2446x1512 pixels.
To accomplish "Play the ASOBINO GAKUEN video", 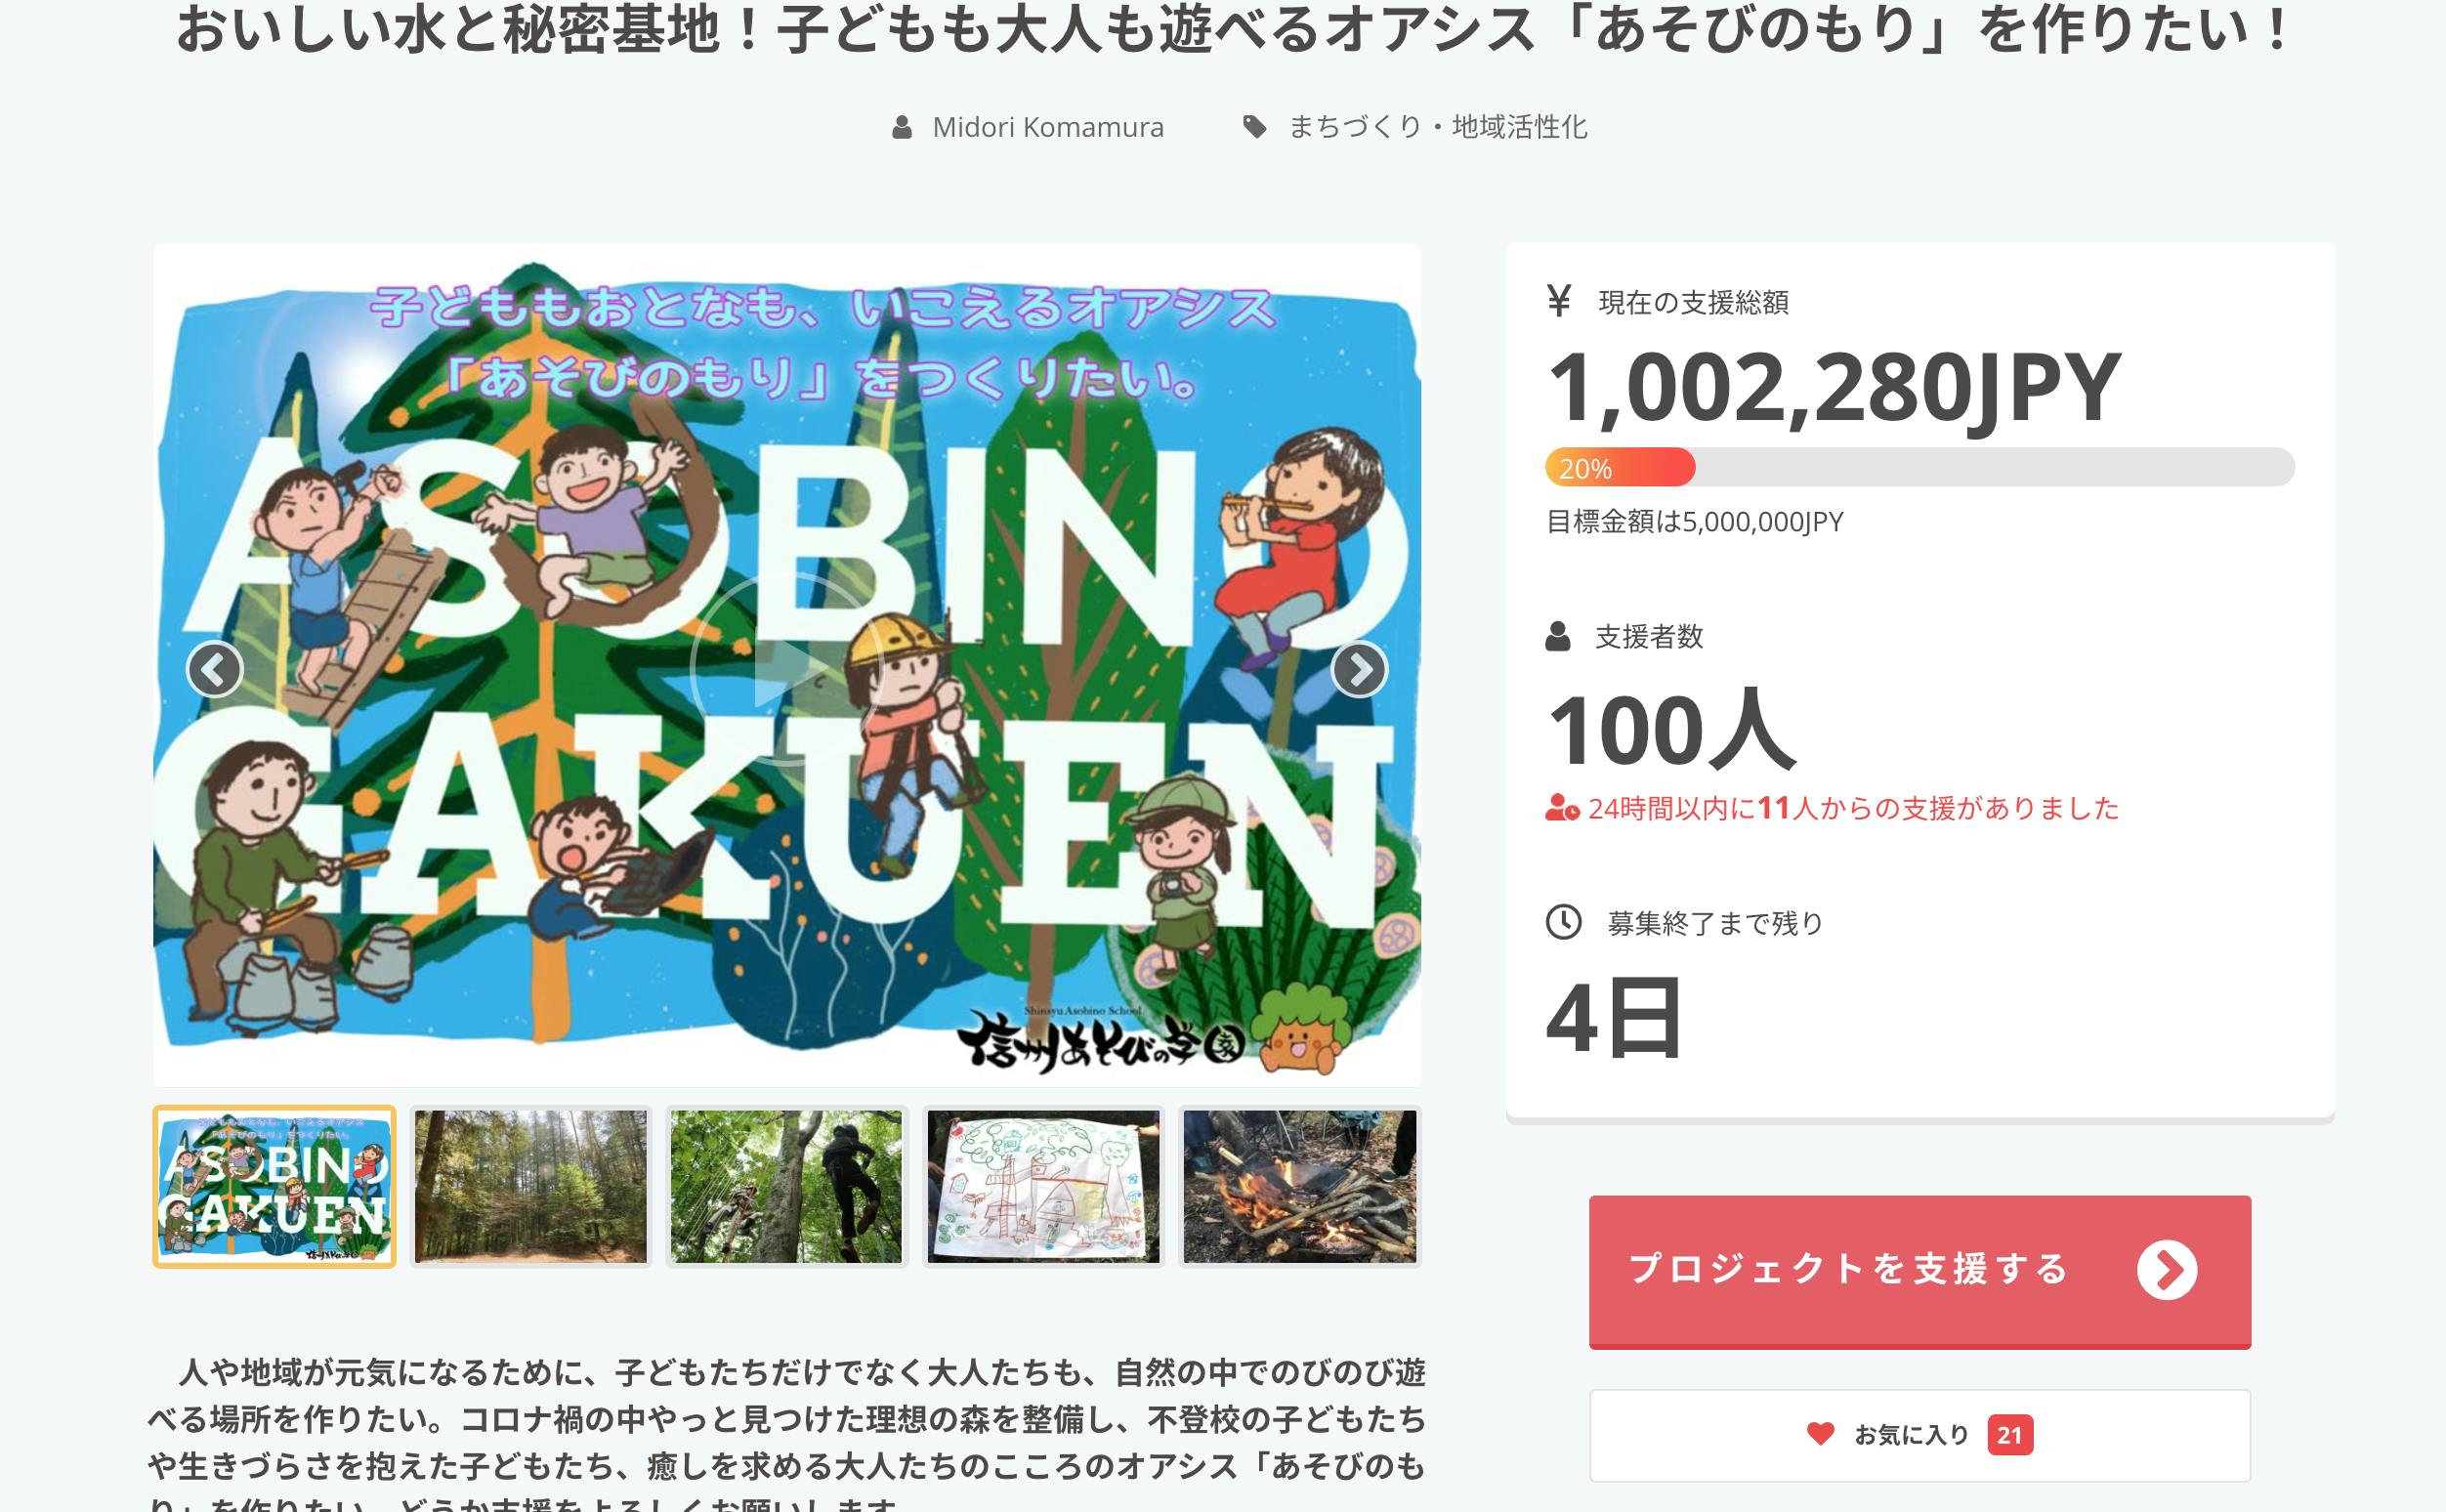I will click(786, 668).
